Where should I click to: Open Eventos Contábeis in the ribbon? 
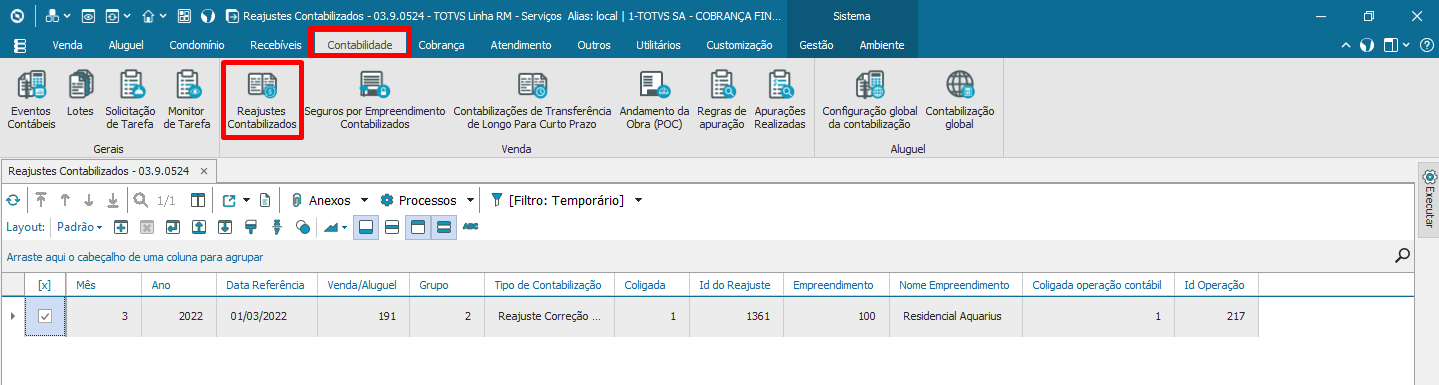click(32, 101)
